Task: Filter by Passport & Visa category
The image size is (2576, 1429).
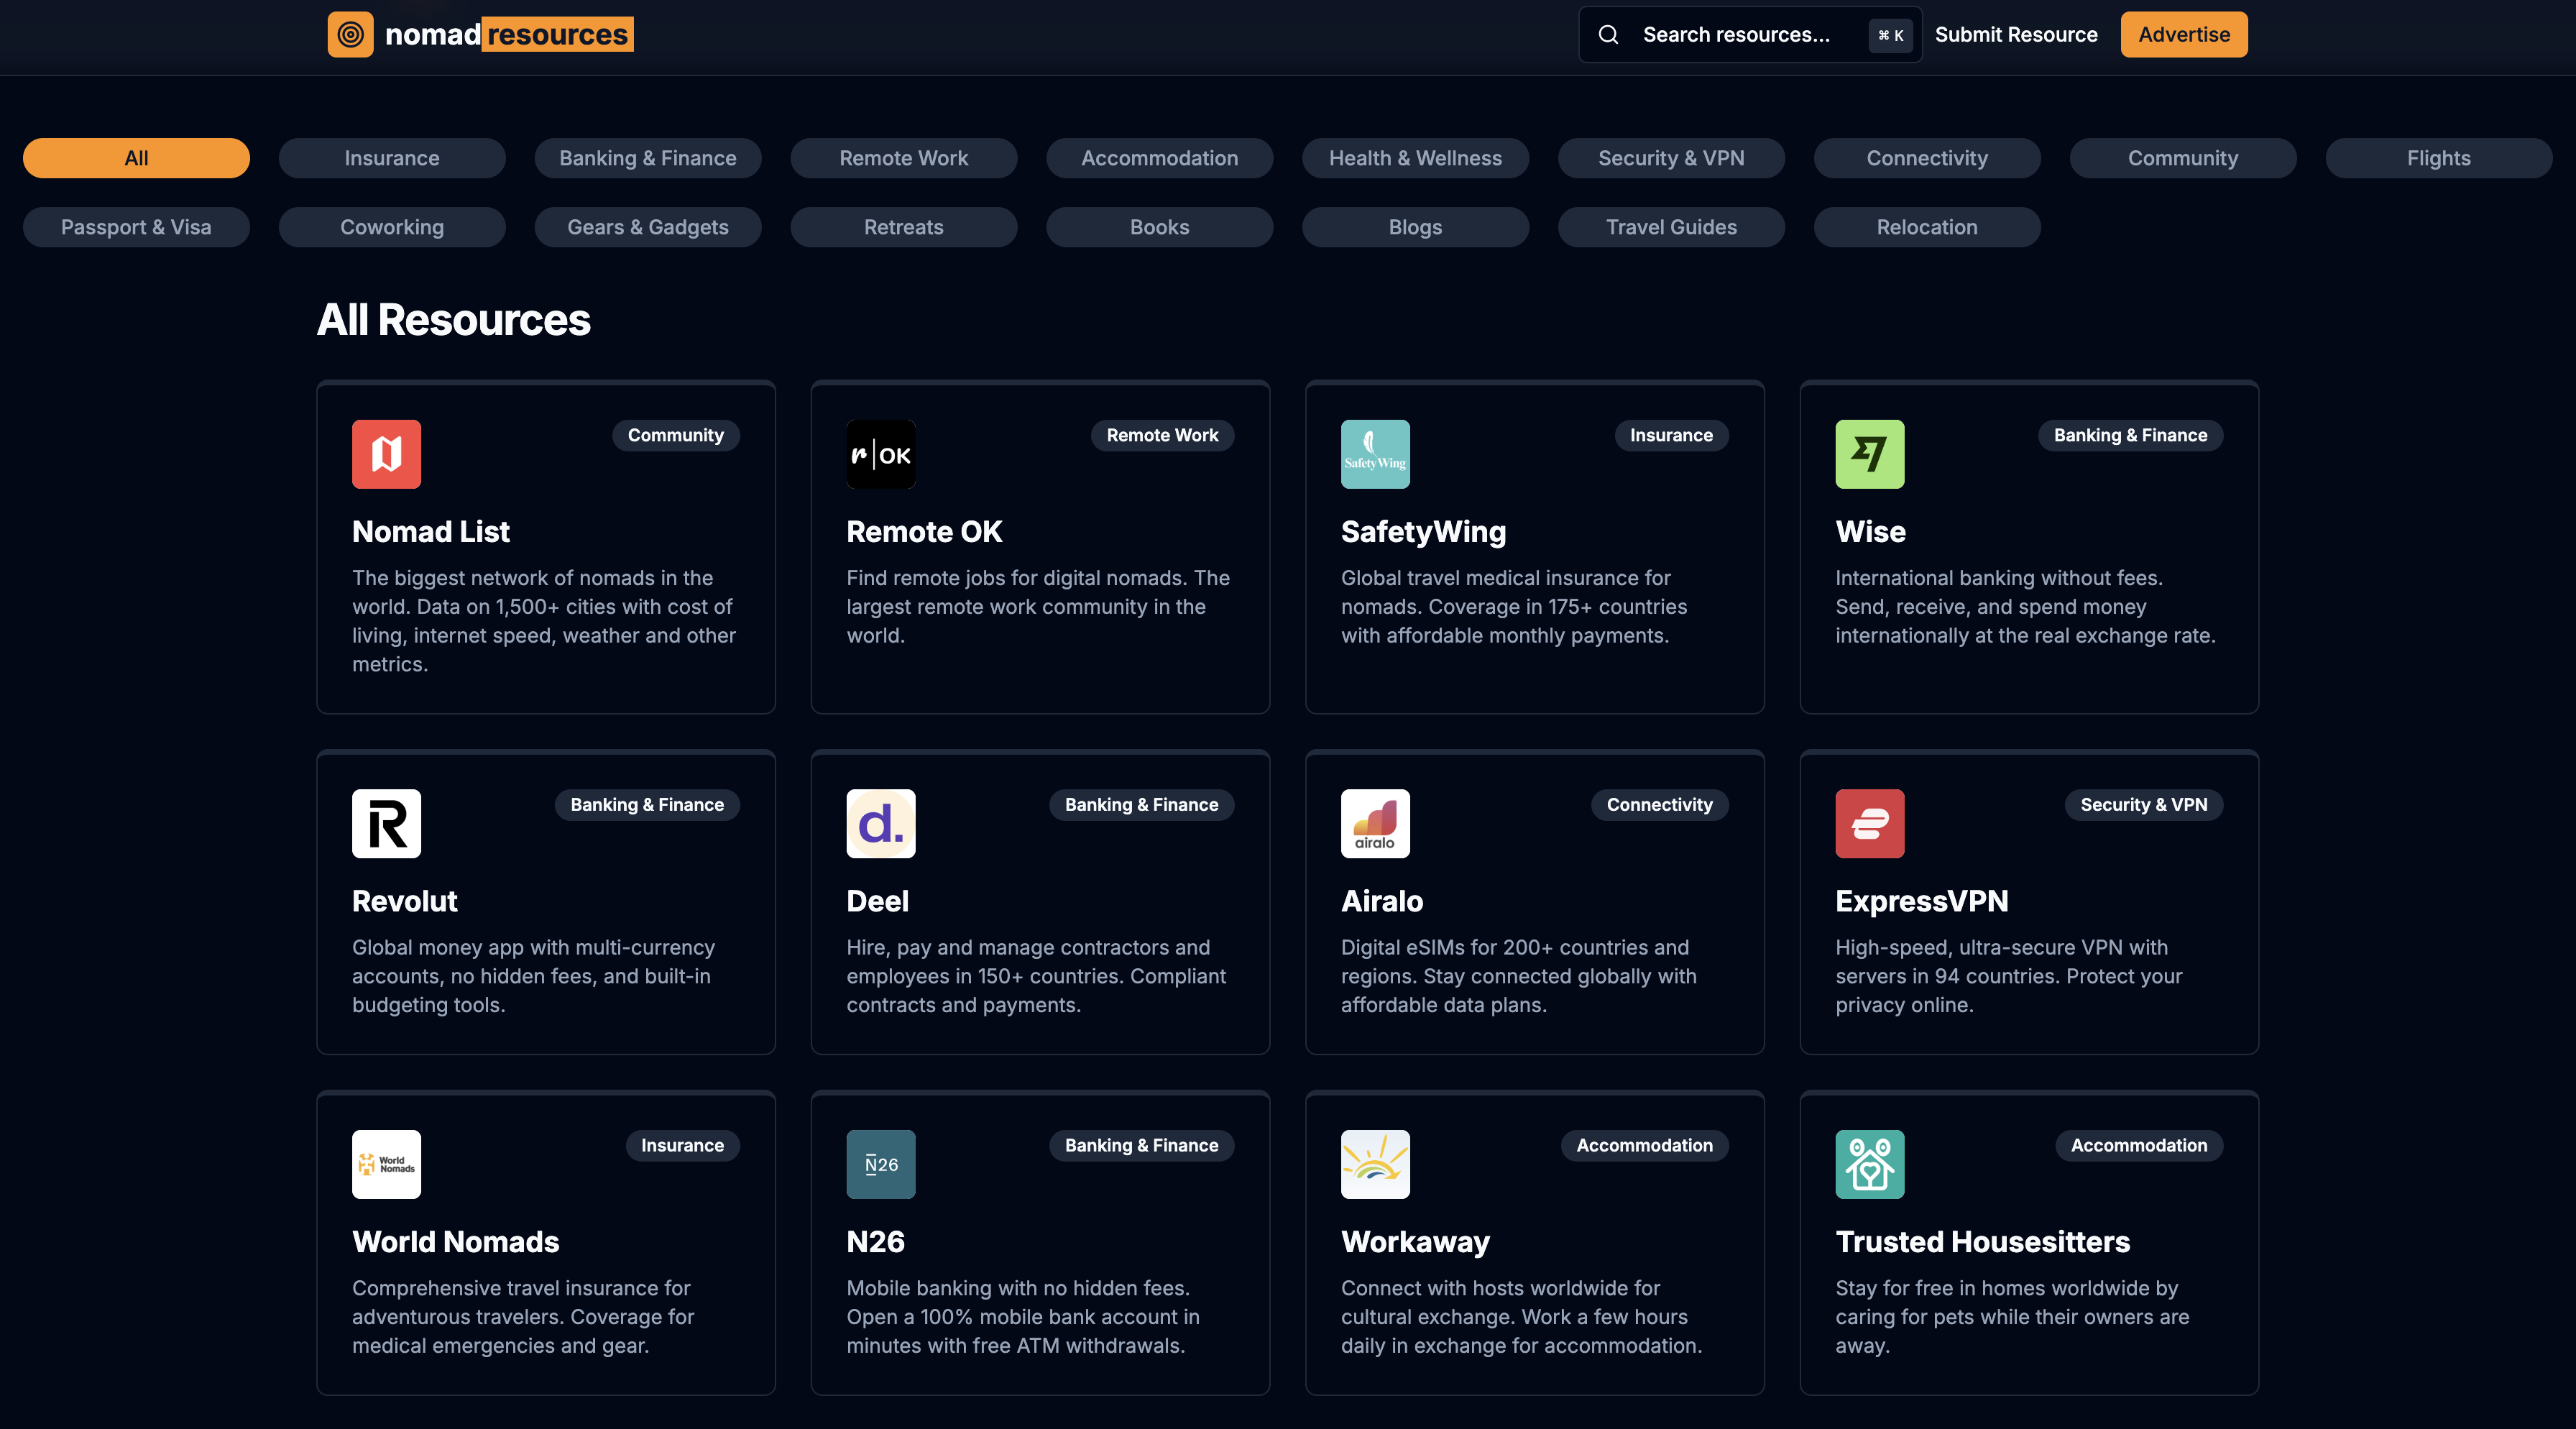Action: point(136,227)
